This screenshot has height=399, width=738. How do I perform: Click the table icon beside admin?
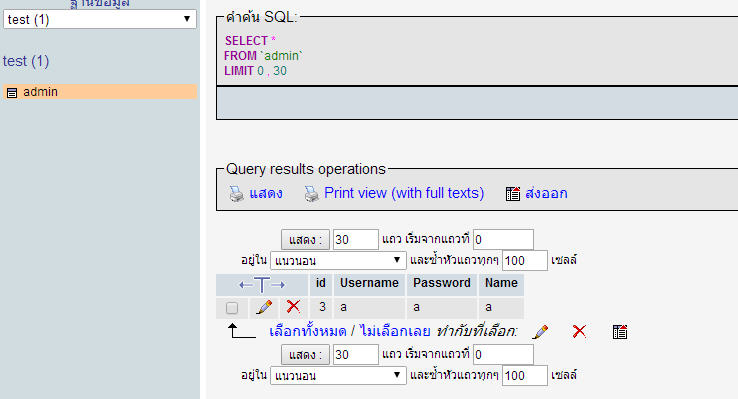12,93
